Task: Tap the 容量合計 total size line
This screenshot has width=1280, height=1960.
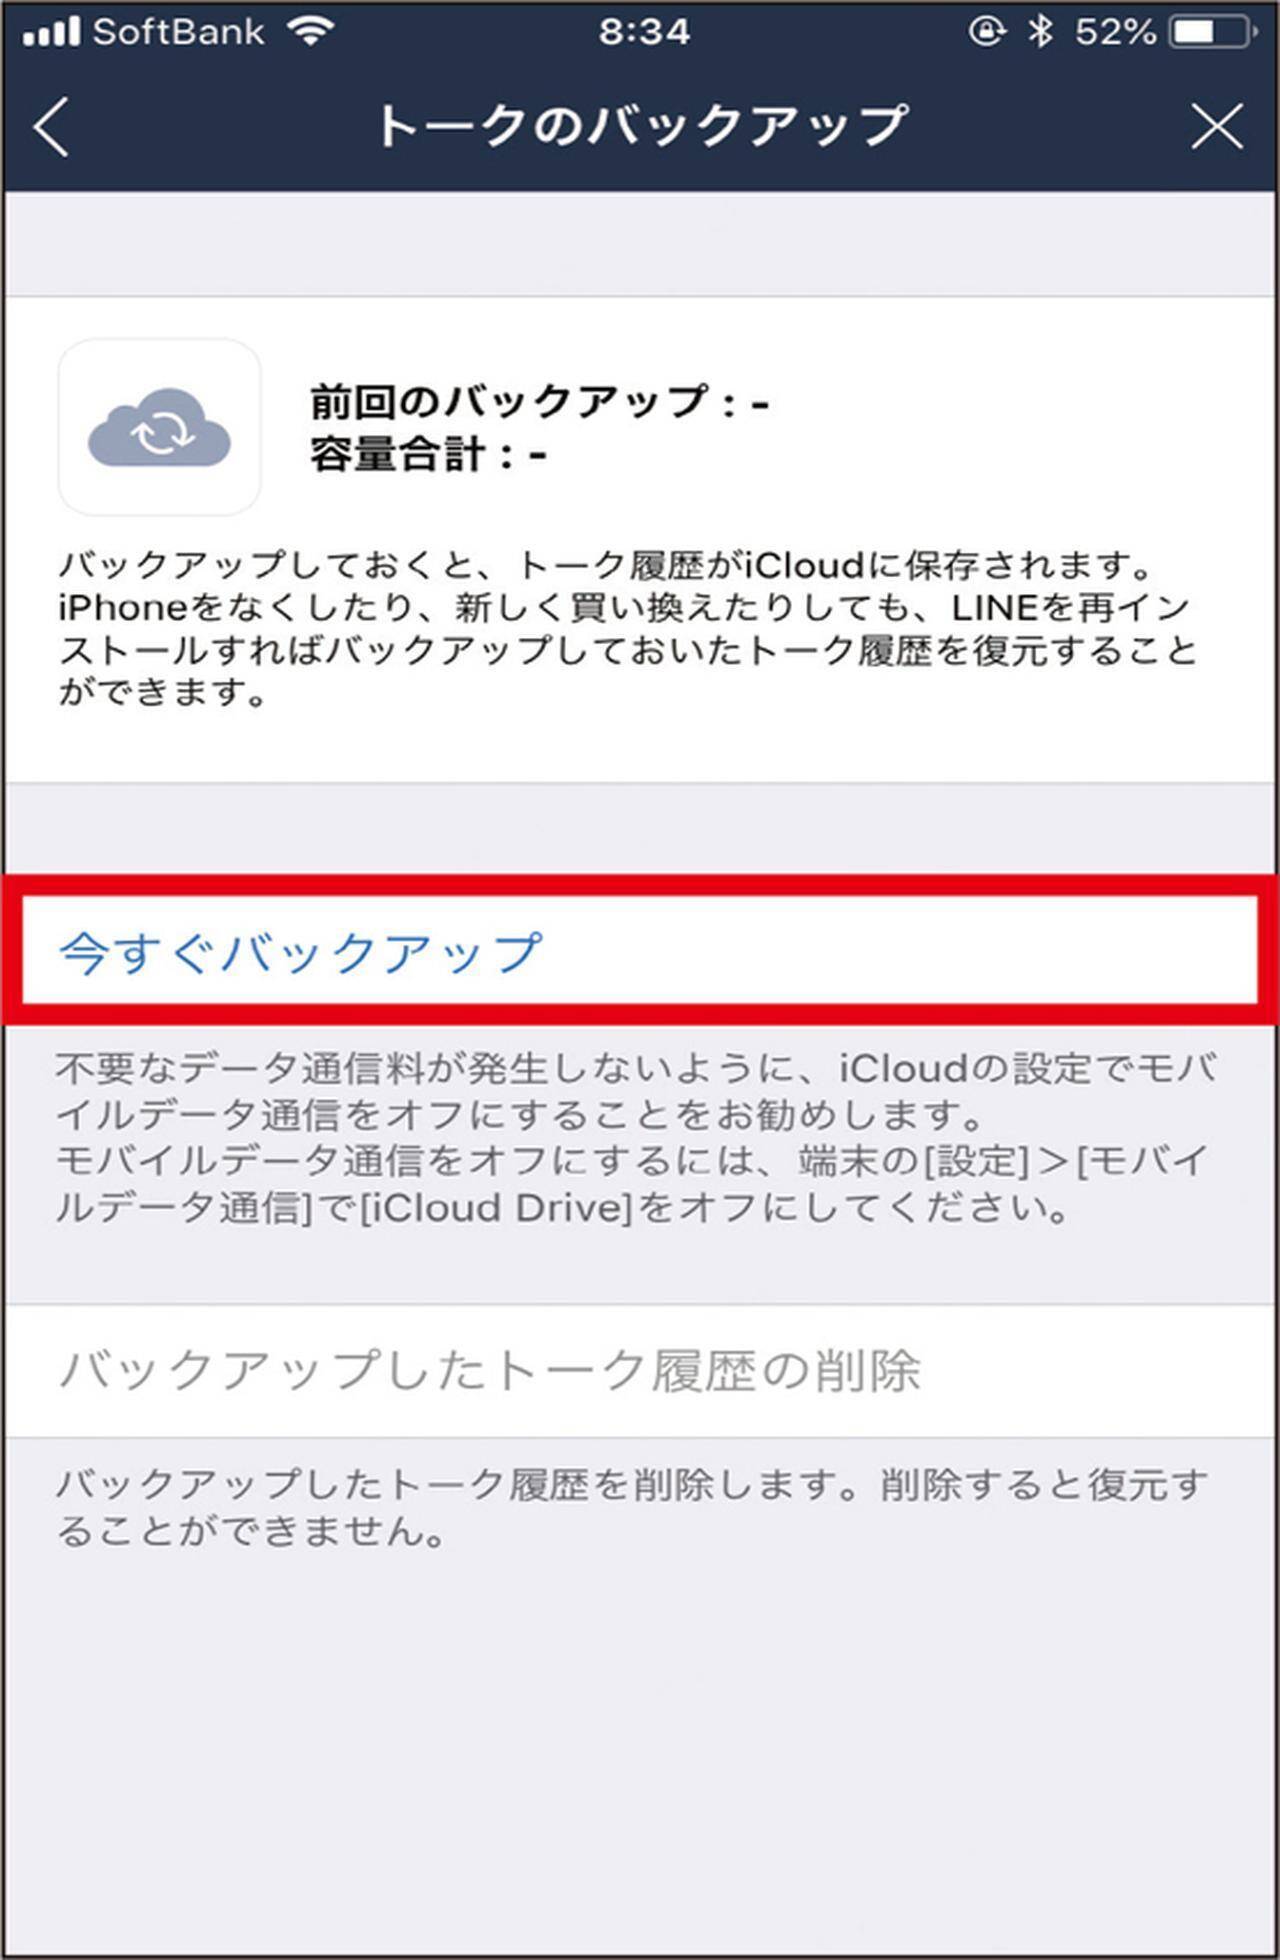Action: tap(428, 455)
